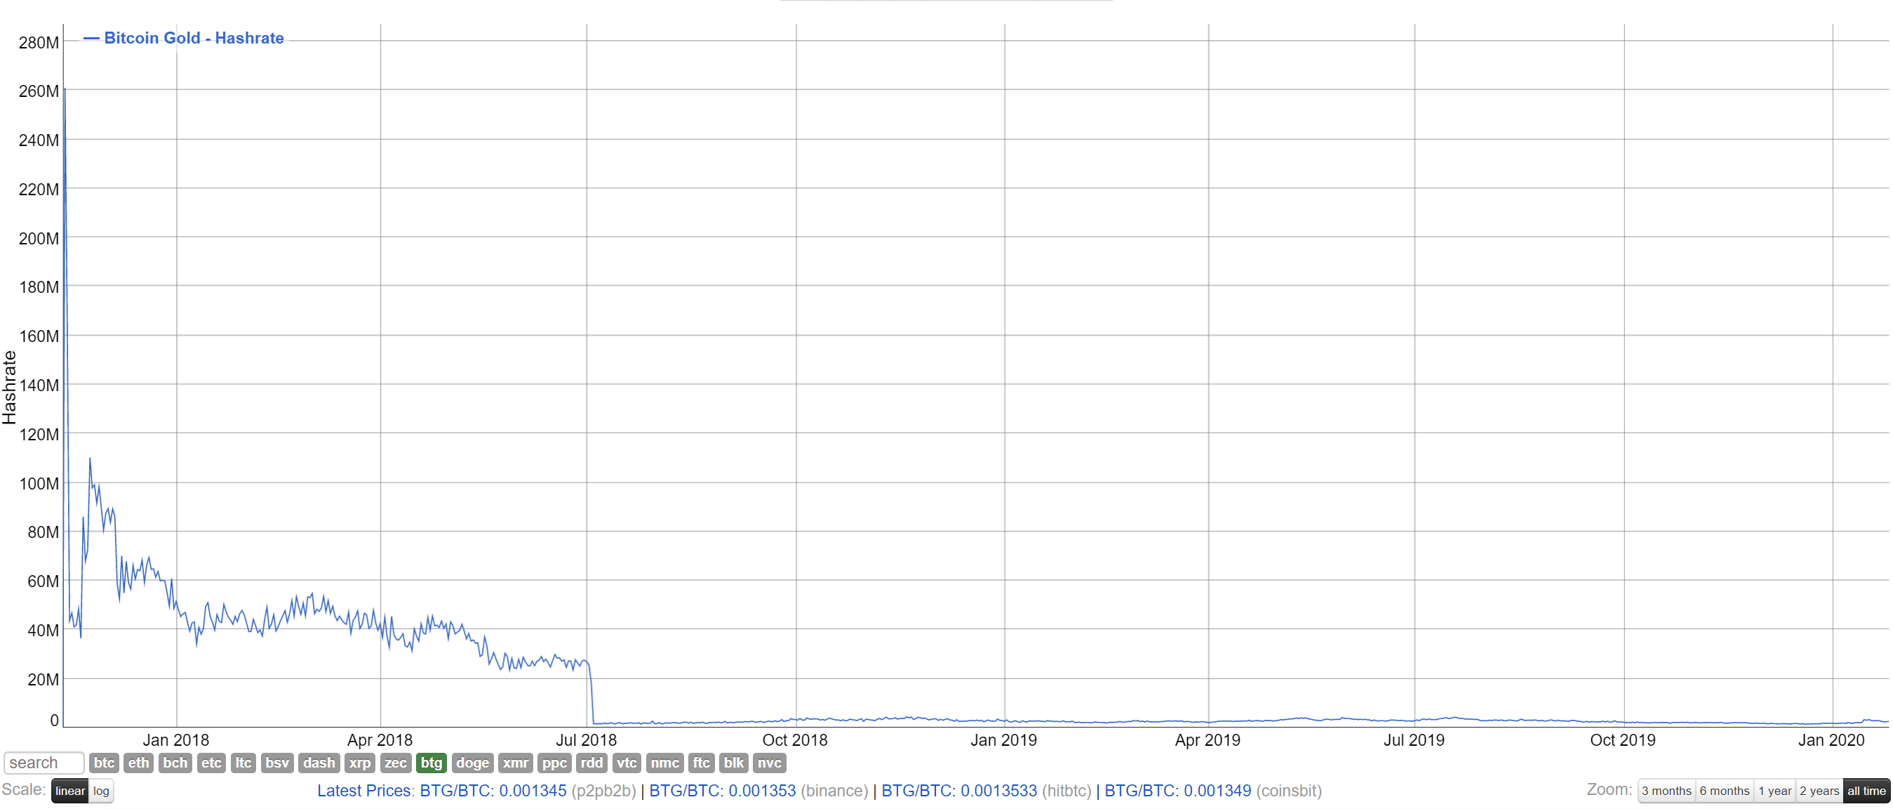Switch the scale to linear

click(x=70, y=791)
